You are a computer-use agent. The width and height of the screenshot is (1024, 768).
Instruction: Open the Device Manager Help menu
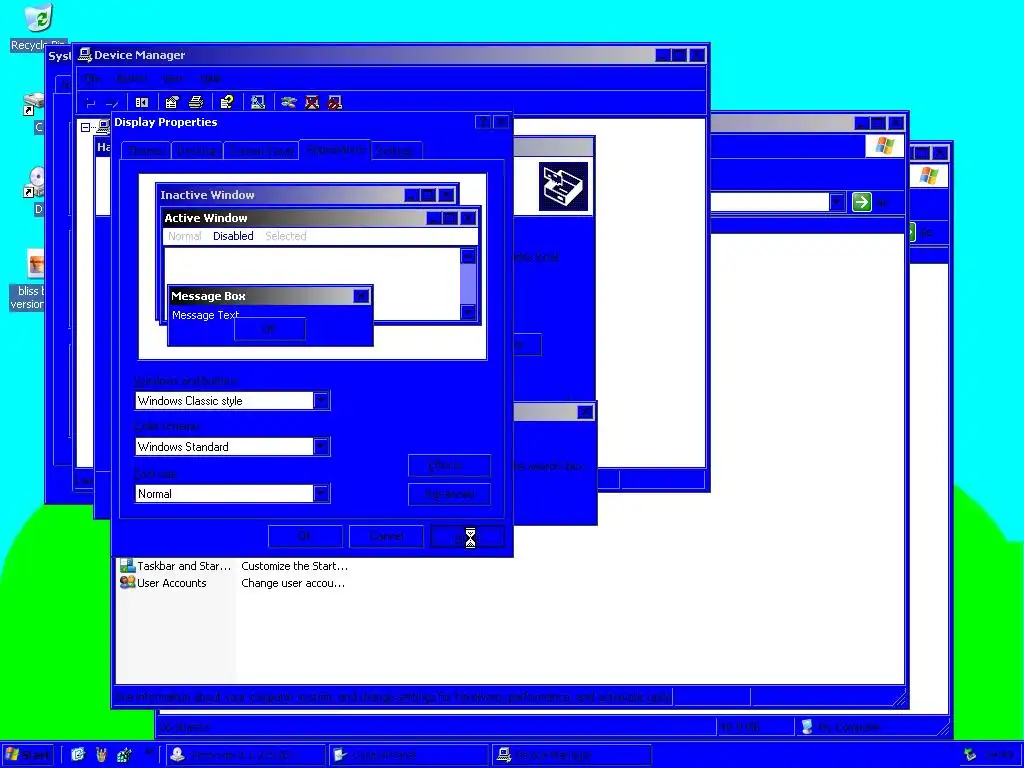pos(210,78)
